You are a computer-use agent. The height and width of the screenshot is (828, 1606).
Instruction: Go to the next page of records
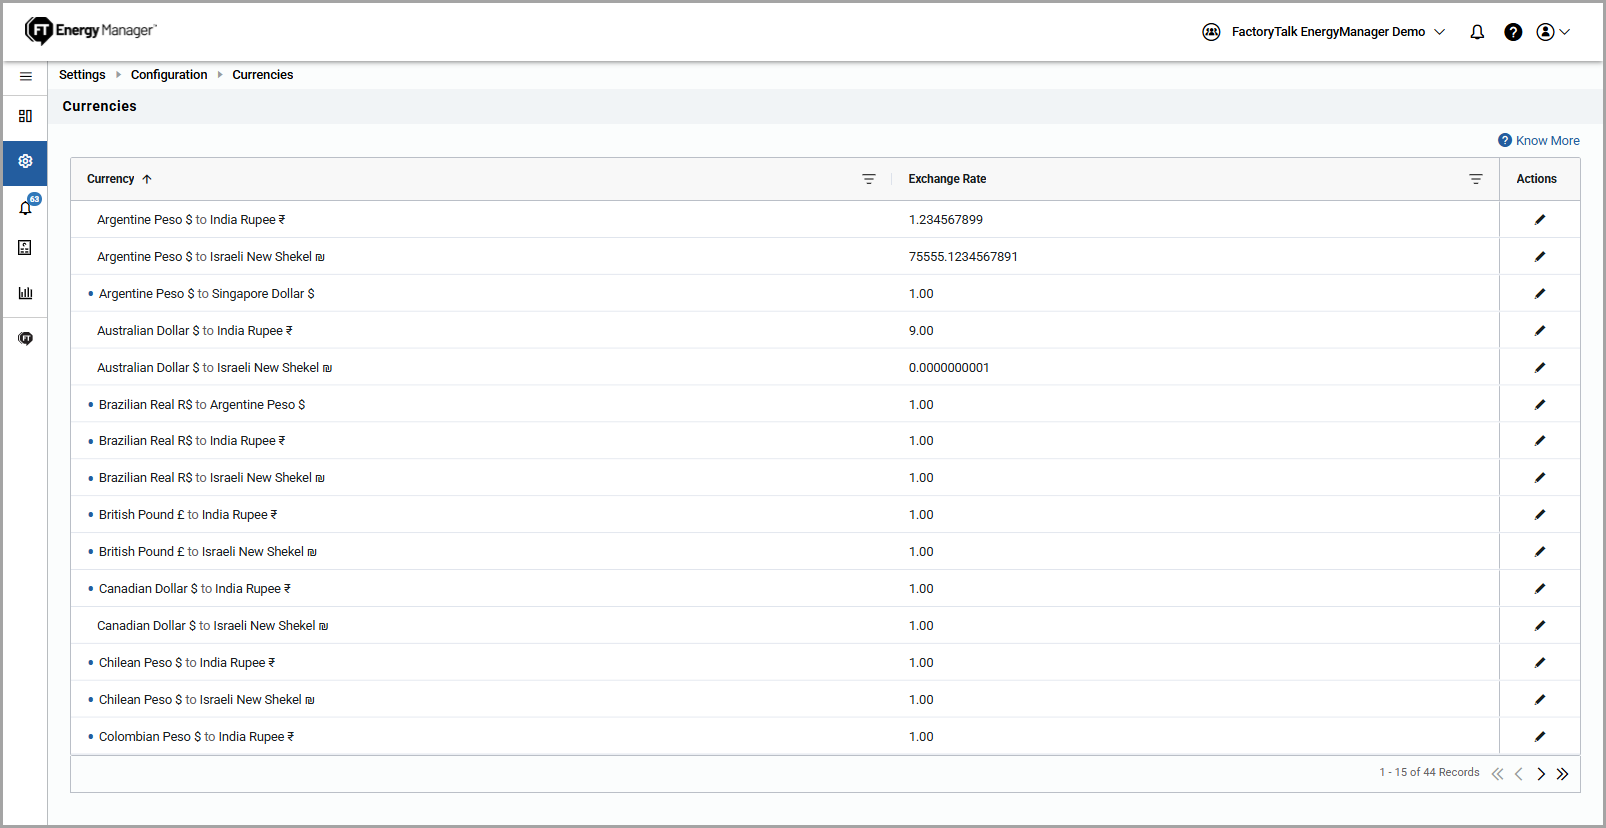(1541, 774)
